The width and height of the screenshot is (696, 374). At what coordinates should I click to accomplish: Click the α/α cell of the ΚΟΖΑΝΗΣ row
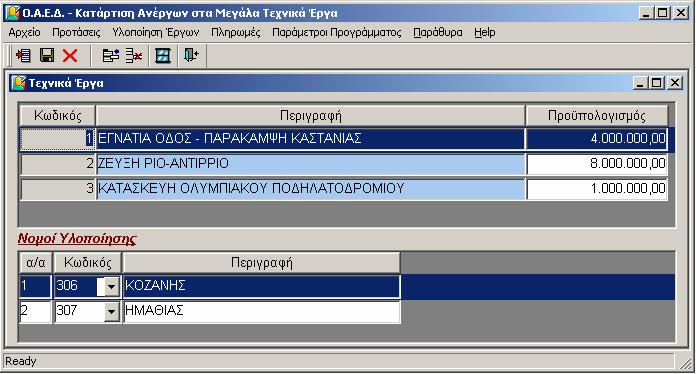pos(36,286)
